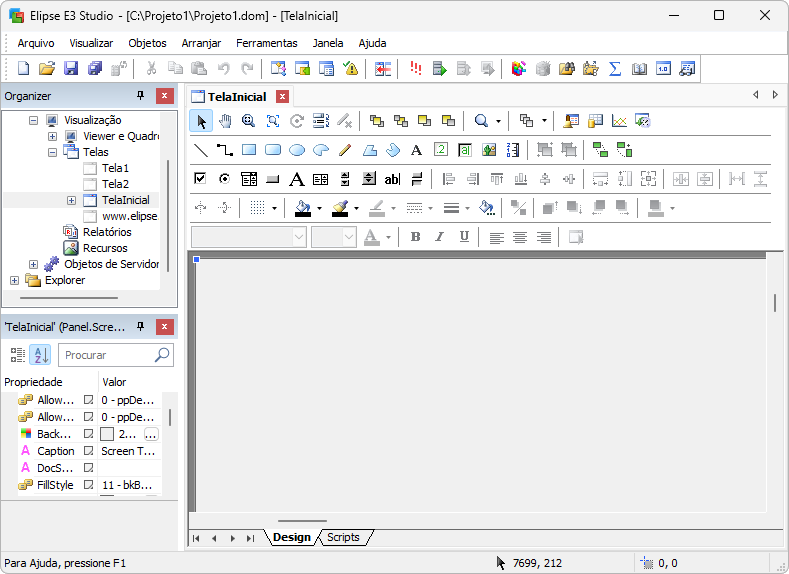Click the Open folder toolbar icon
Viewport: 789px width, 574px height.
coord(47,69)
